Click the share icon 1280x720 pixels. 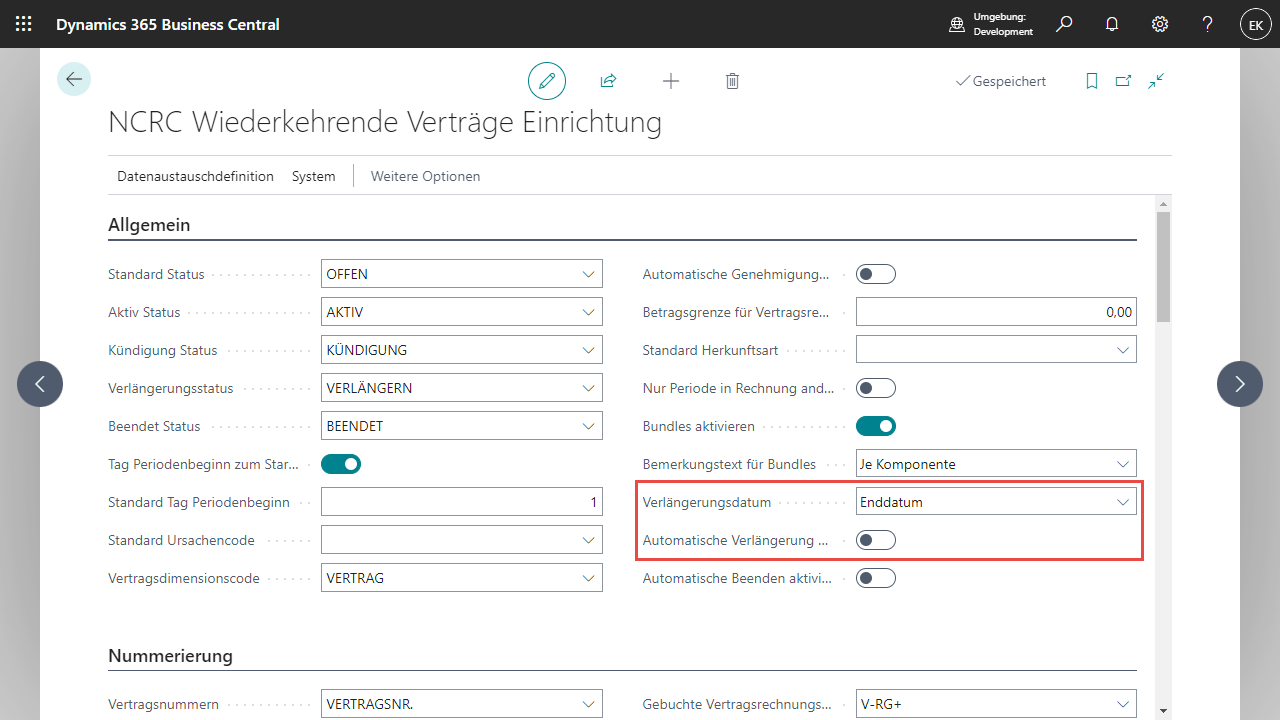point(608,81)
